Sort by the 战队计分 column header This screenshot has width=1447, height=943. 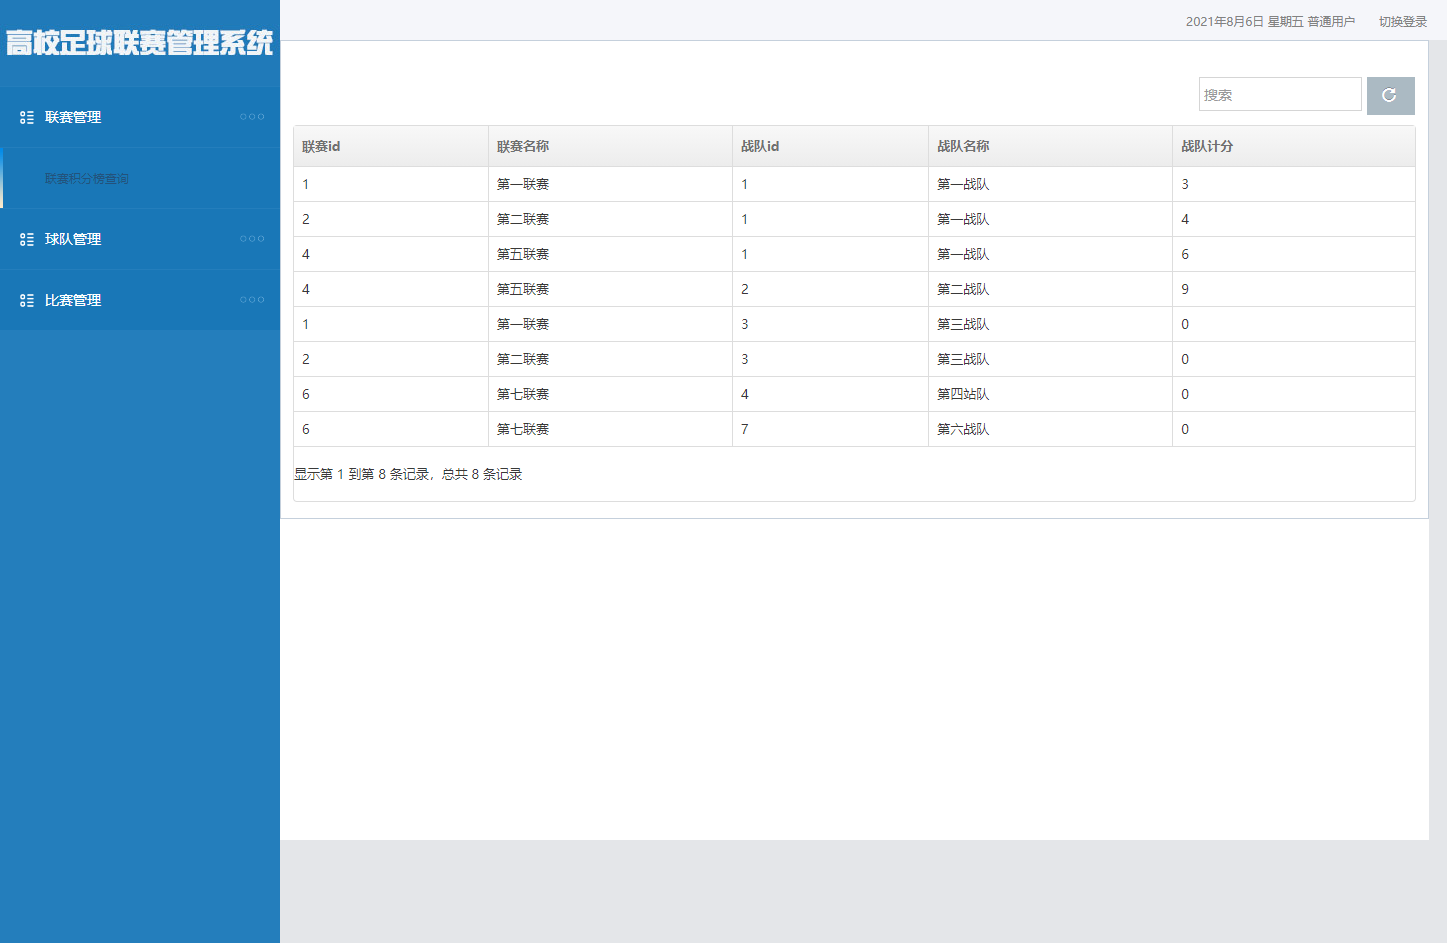click(x=1207, y=147)
